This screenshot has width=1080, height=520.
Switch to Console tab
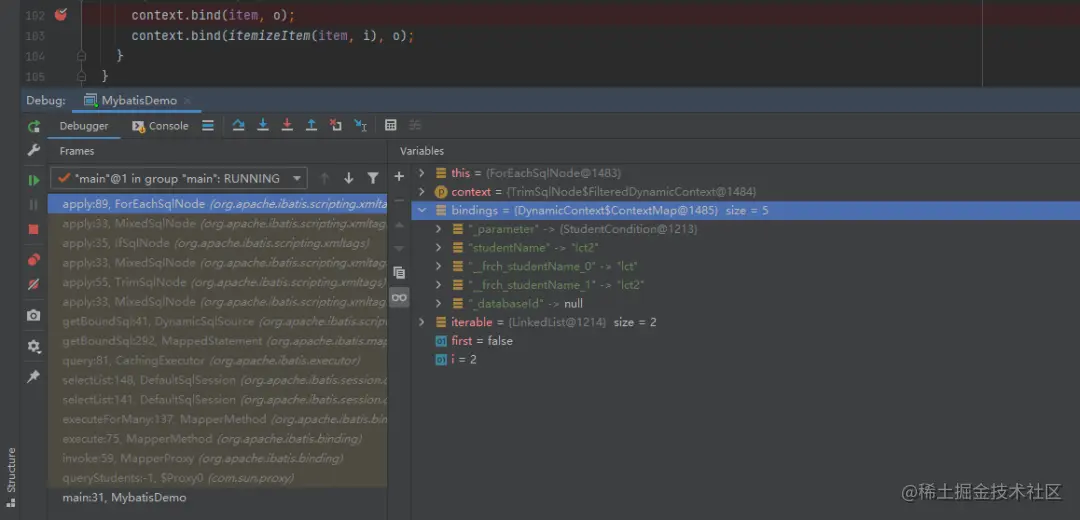(160, 126)
